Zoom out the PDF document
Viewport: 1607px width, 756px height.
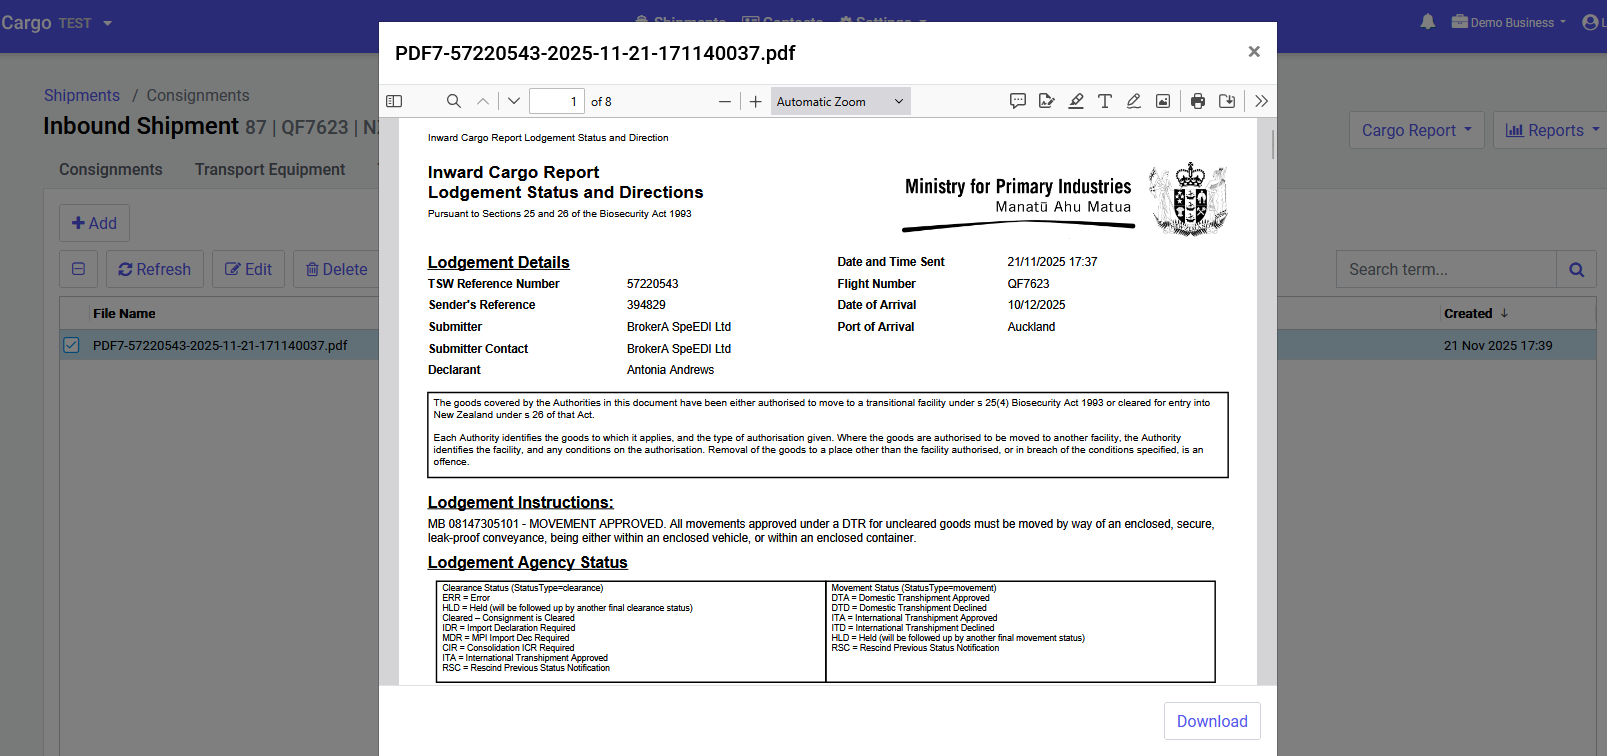725,101
